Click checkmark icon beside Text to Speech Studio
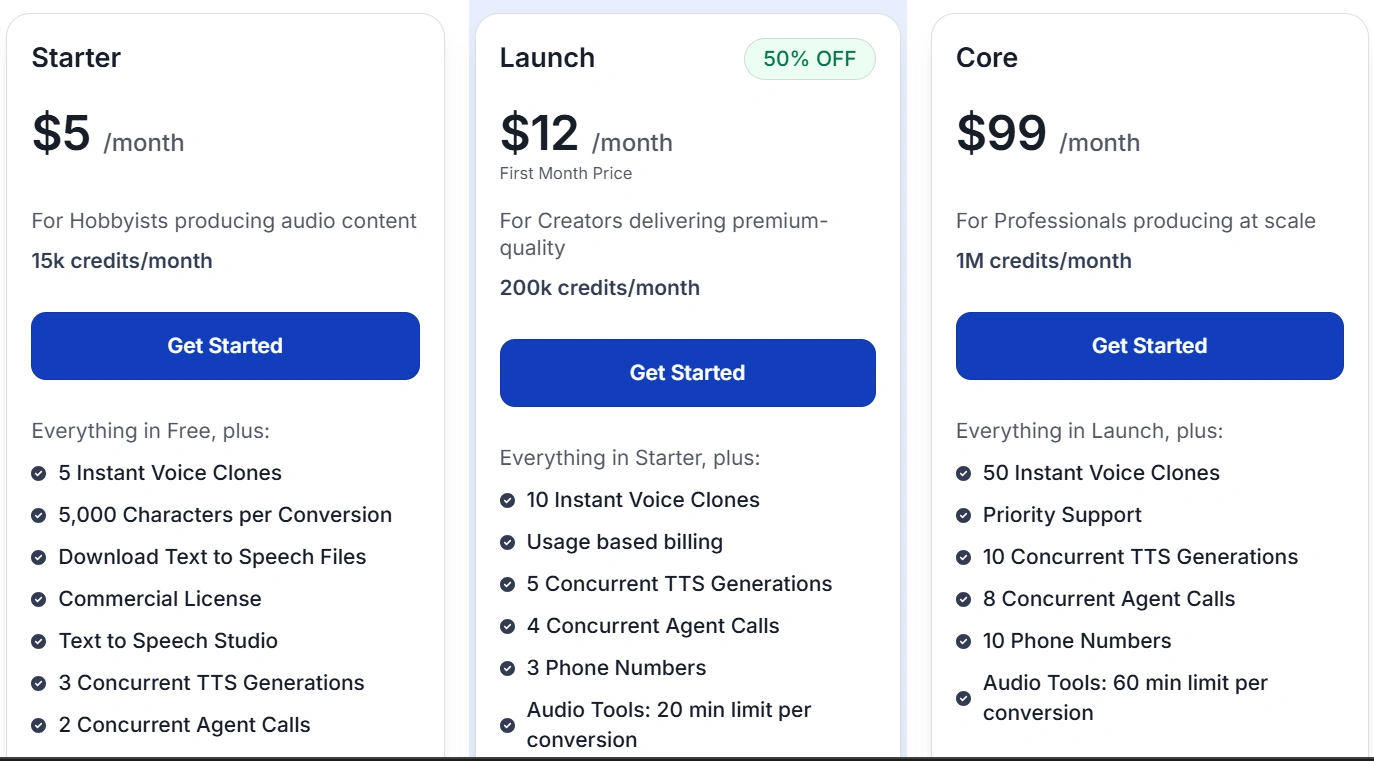 38,641
